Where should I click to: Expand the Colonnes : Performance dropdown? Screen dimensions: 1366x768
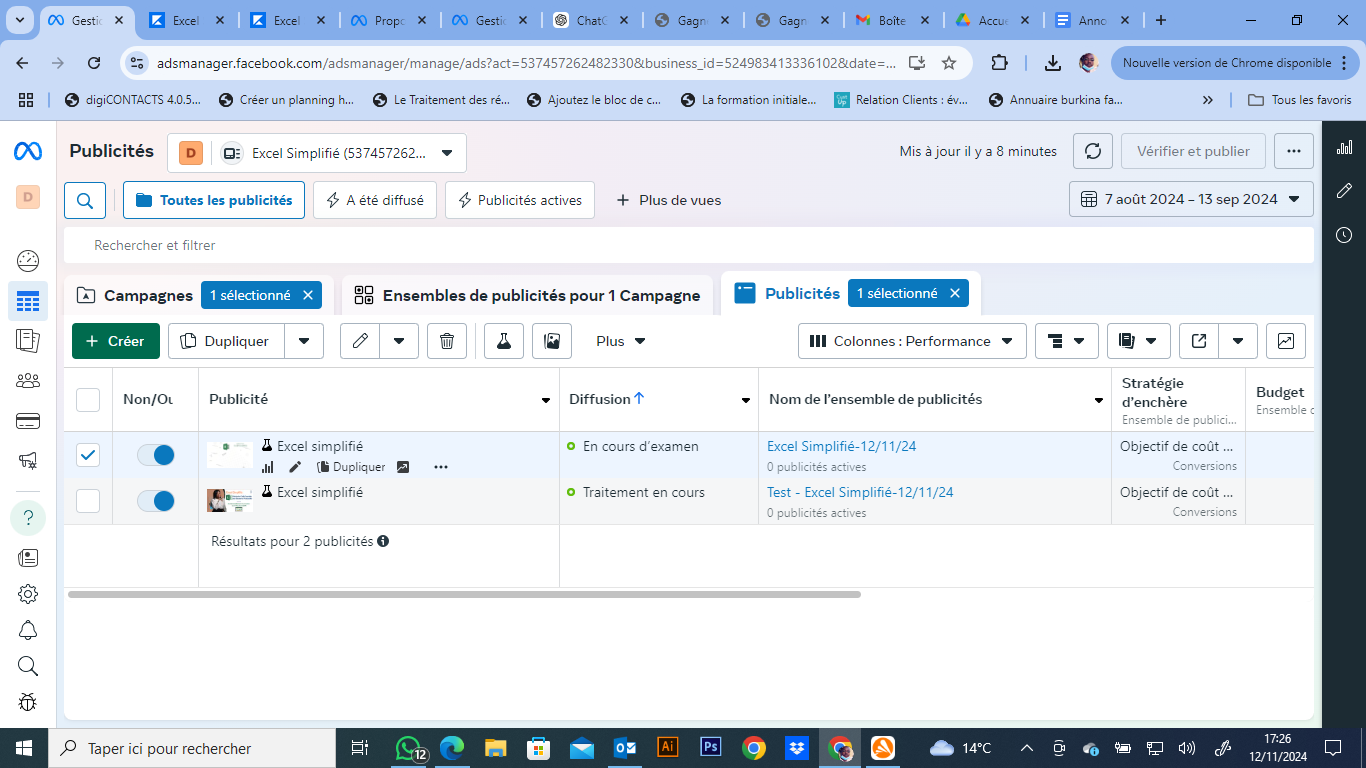coord(912,341)
